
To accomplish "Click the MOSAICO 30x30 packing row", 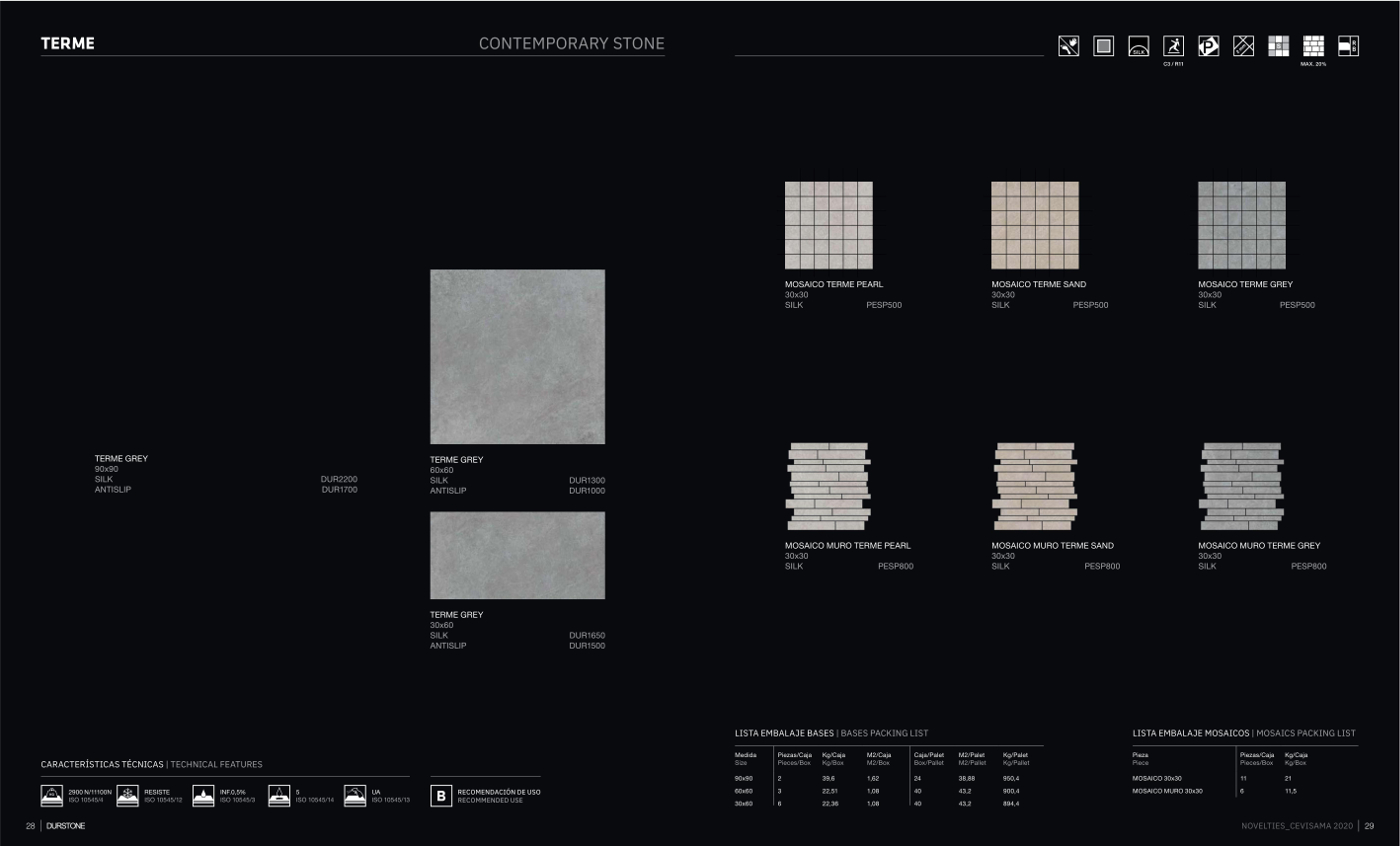I will [x=1245, y=778].
